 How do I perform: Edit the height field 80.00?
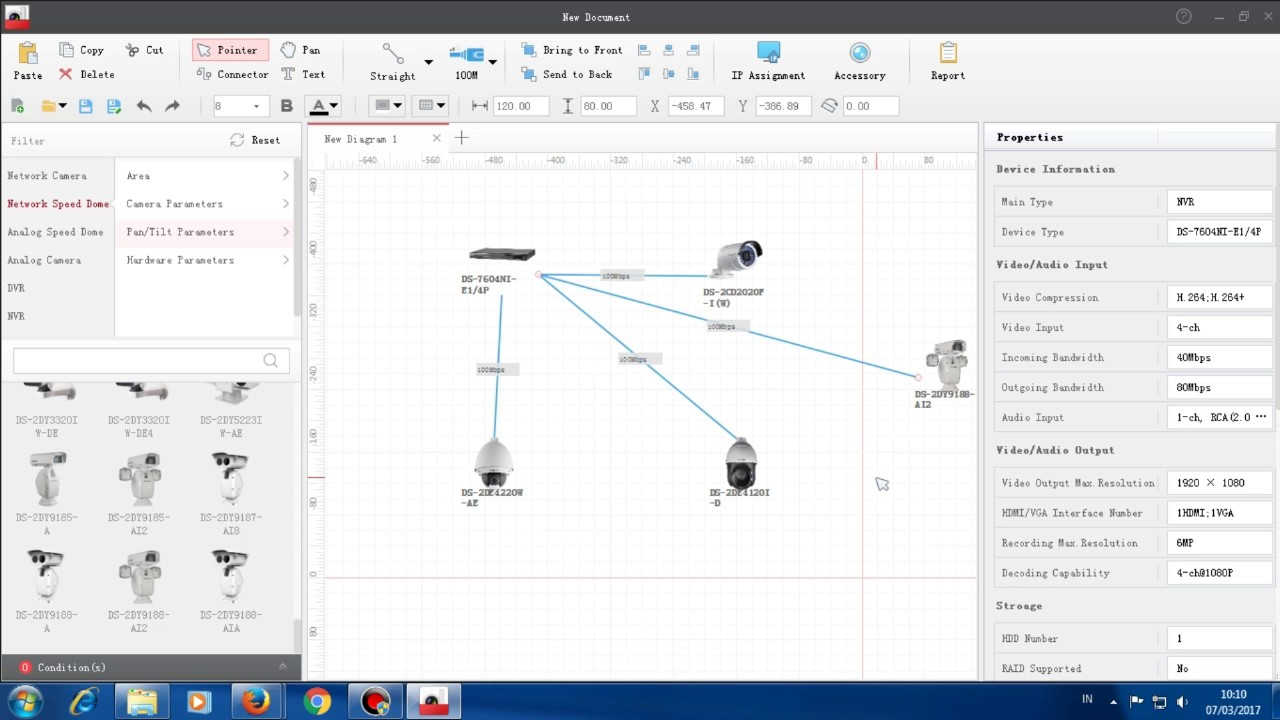click(x=608, y=106)
